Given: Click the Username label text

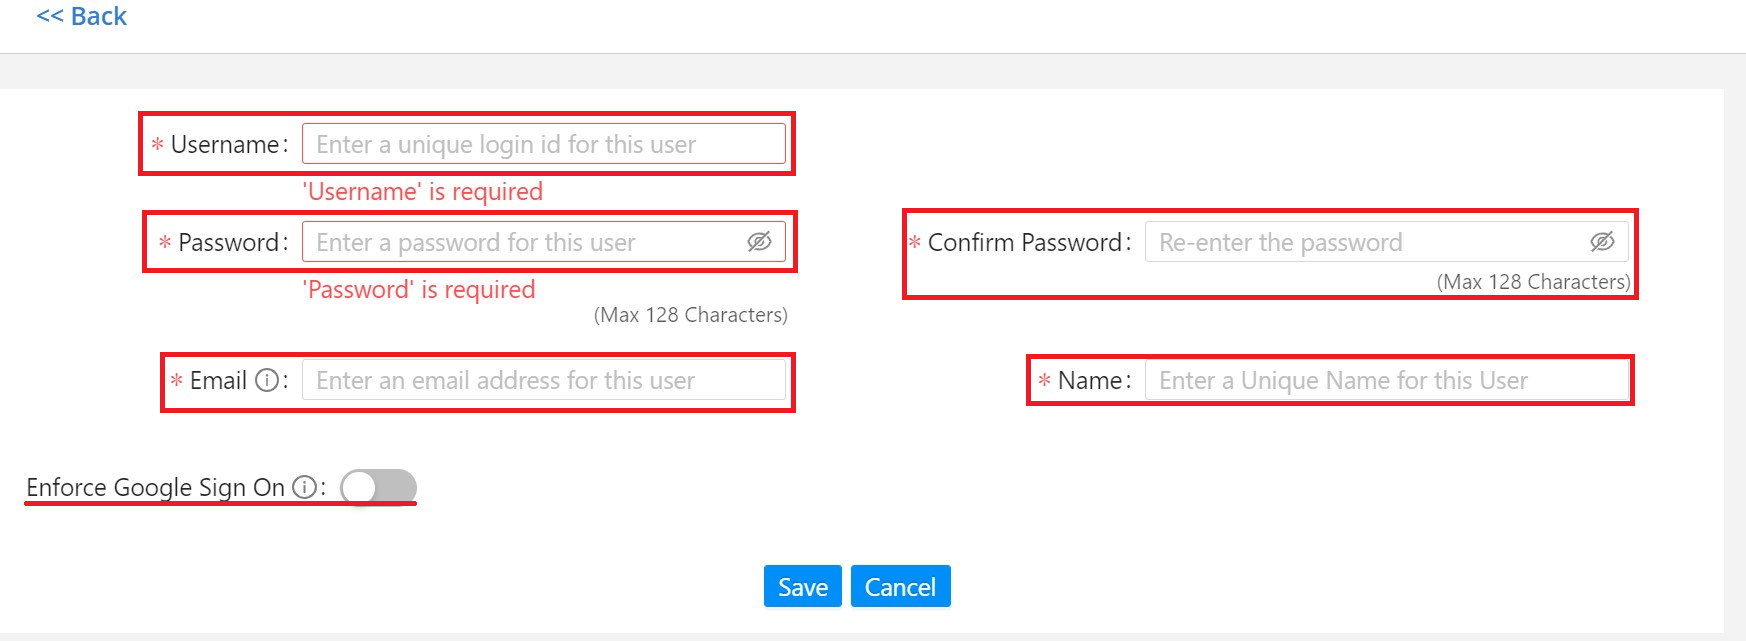Looking at the screenshot, I should (225, 144).
